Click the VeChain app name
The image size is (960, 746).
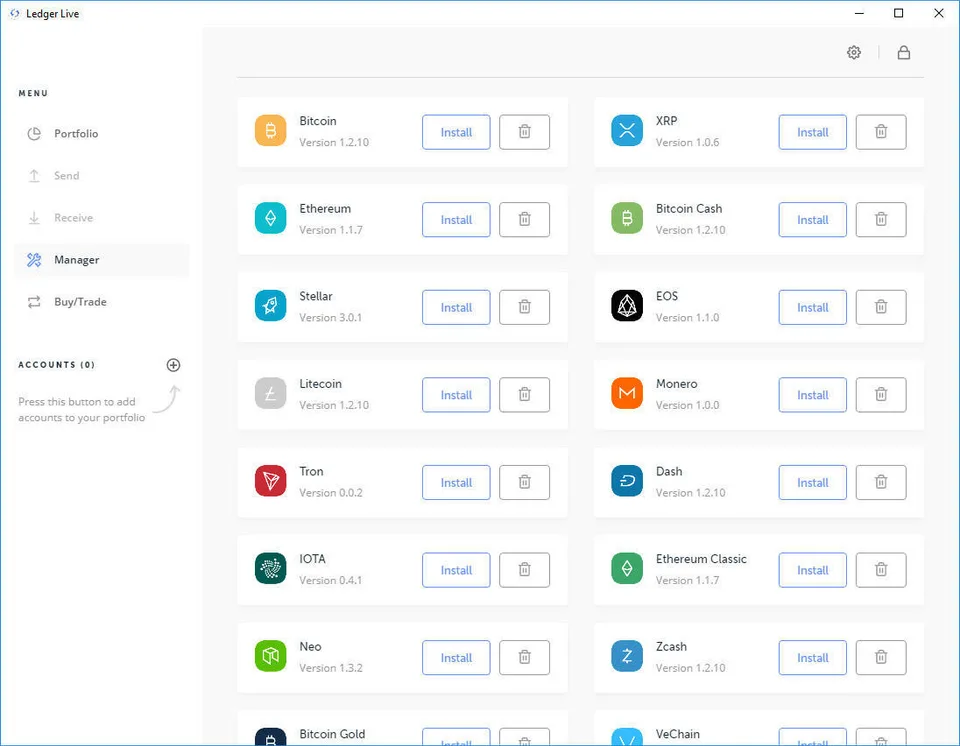pyautogui.click(x=677, y=734)
